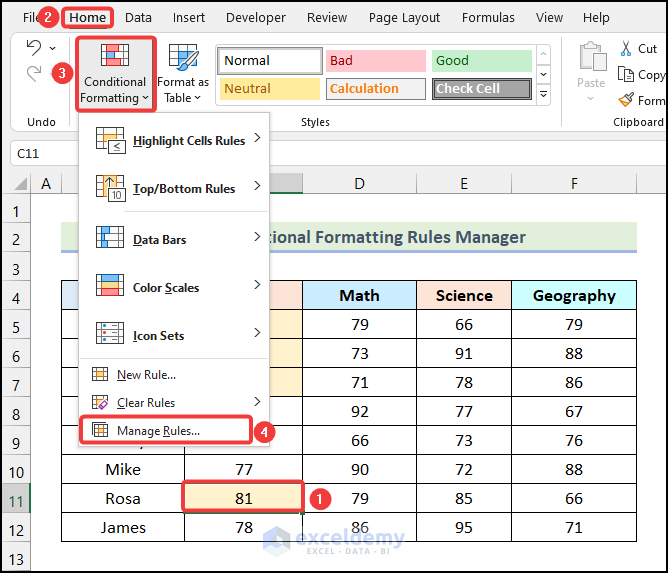
Task: Click the Geography header cell
Action: [574, 295]
